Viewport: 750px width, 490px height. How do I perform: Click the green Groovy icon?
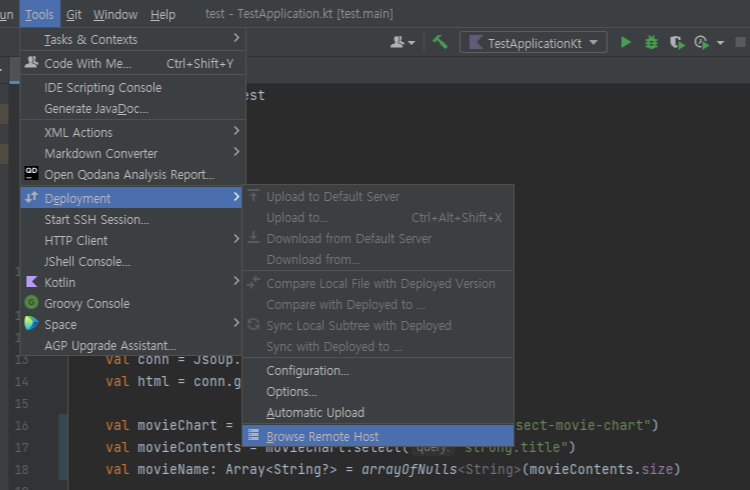(x=32, y=302)
